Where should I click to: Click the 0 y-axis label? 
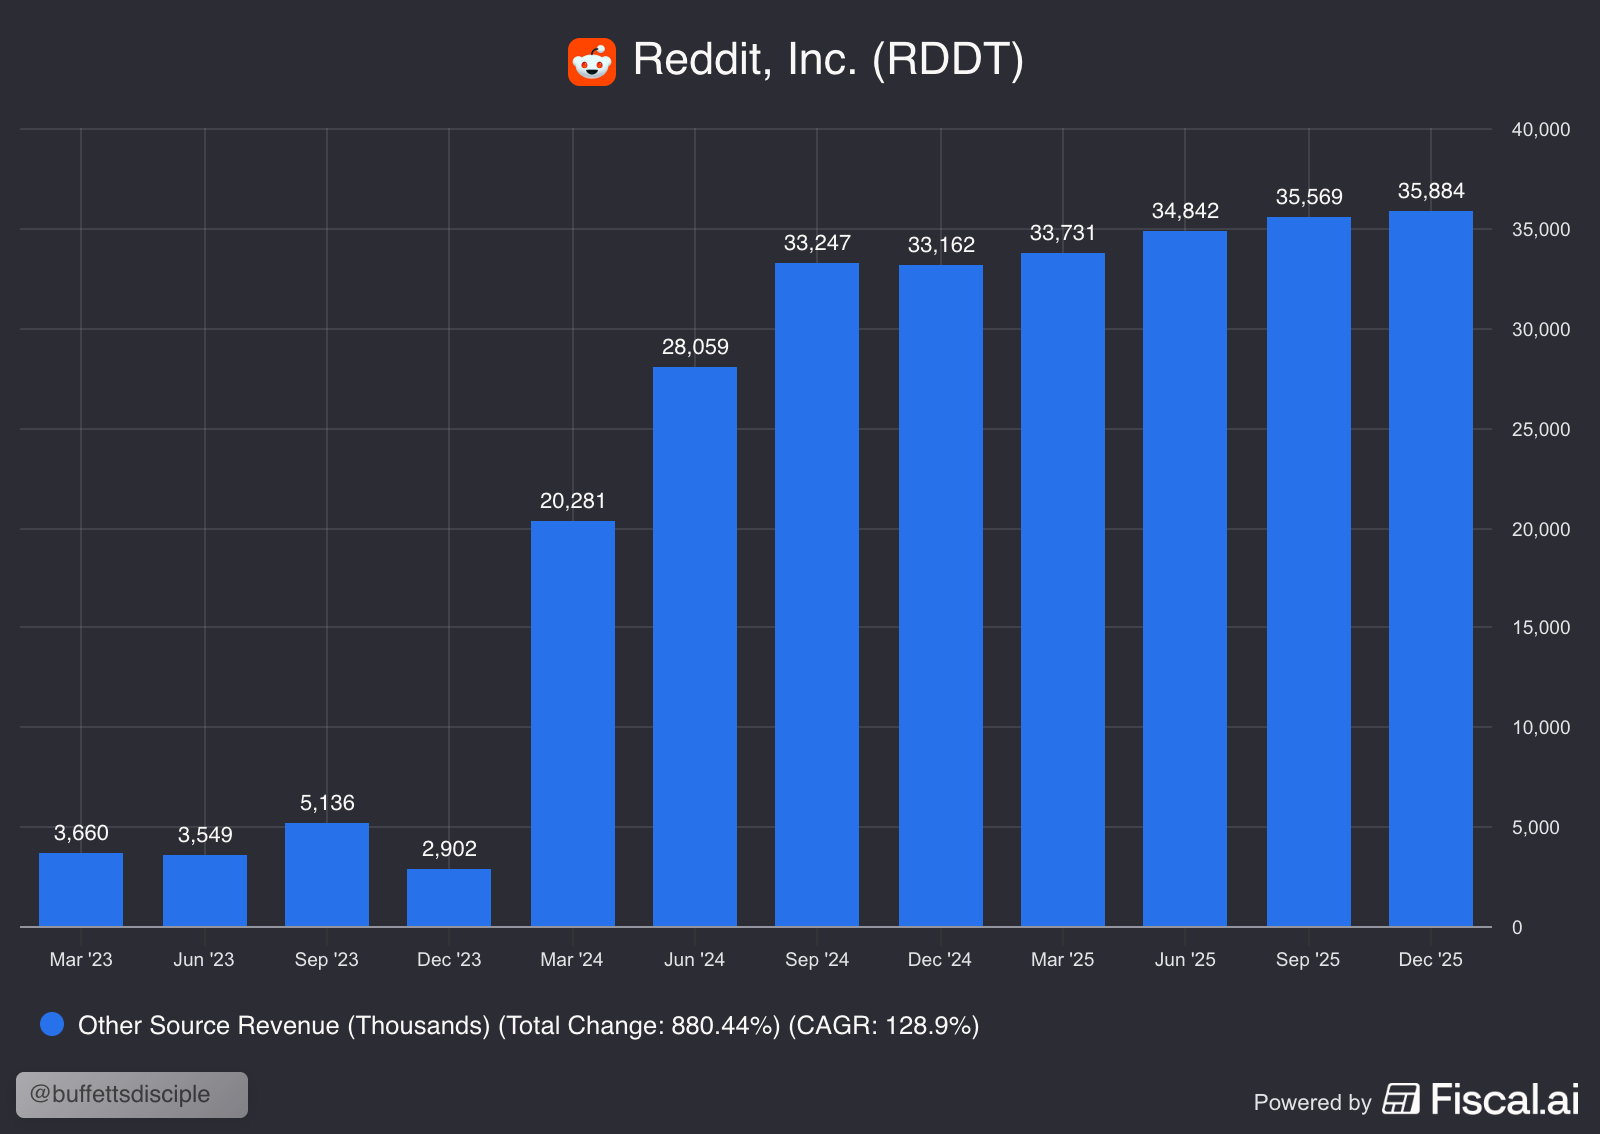point(1517,927)
